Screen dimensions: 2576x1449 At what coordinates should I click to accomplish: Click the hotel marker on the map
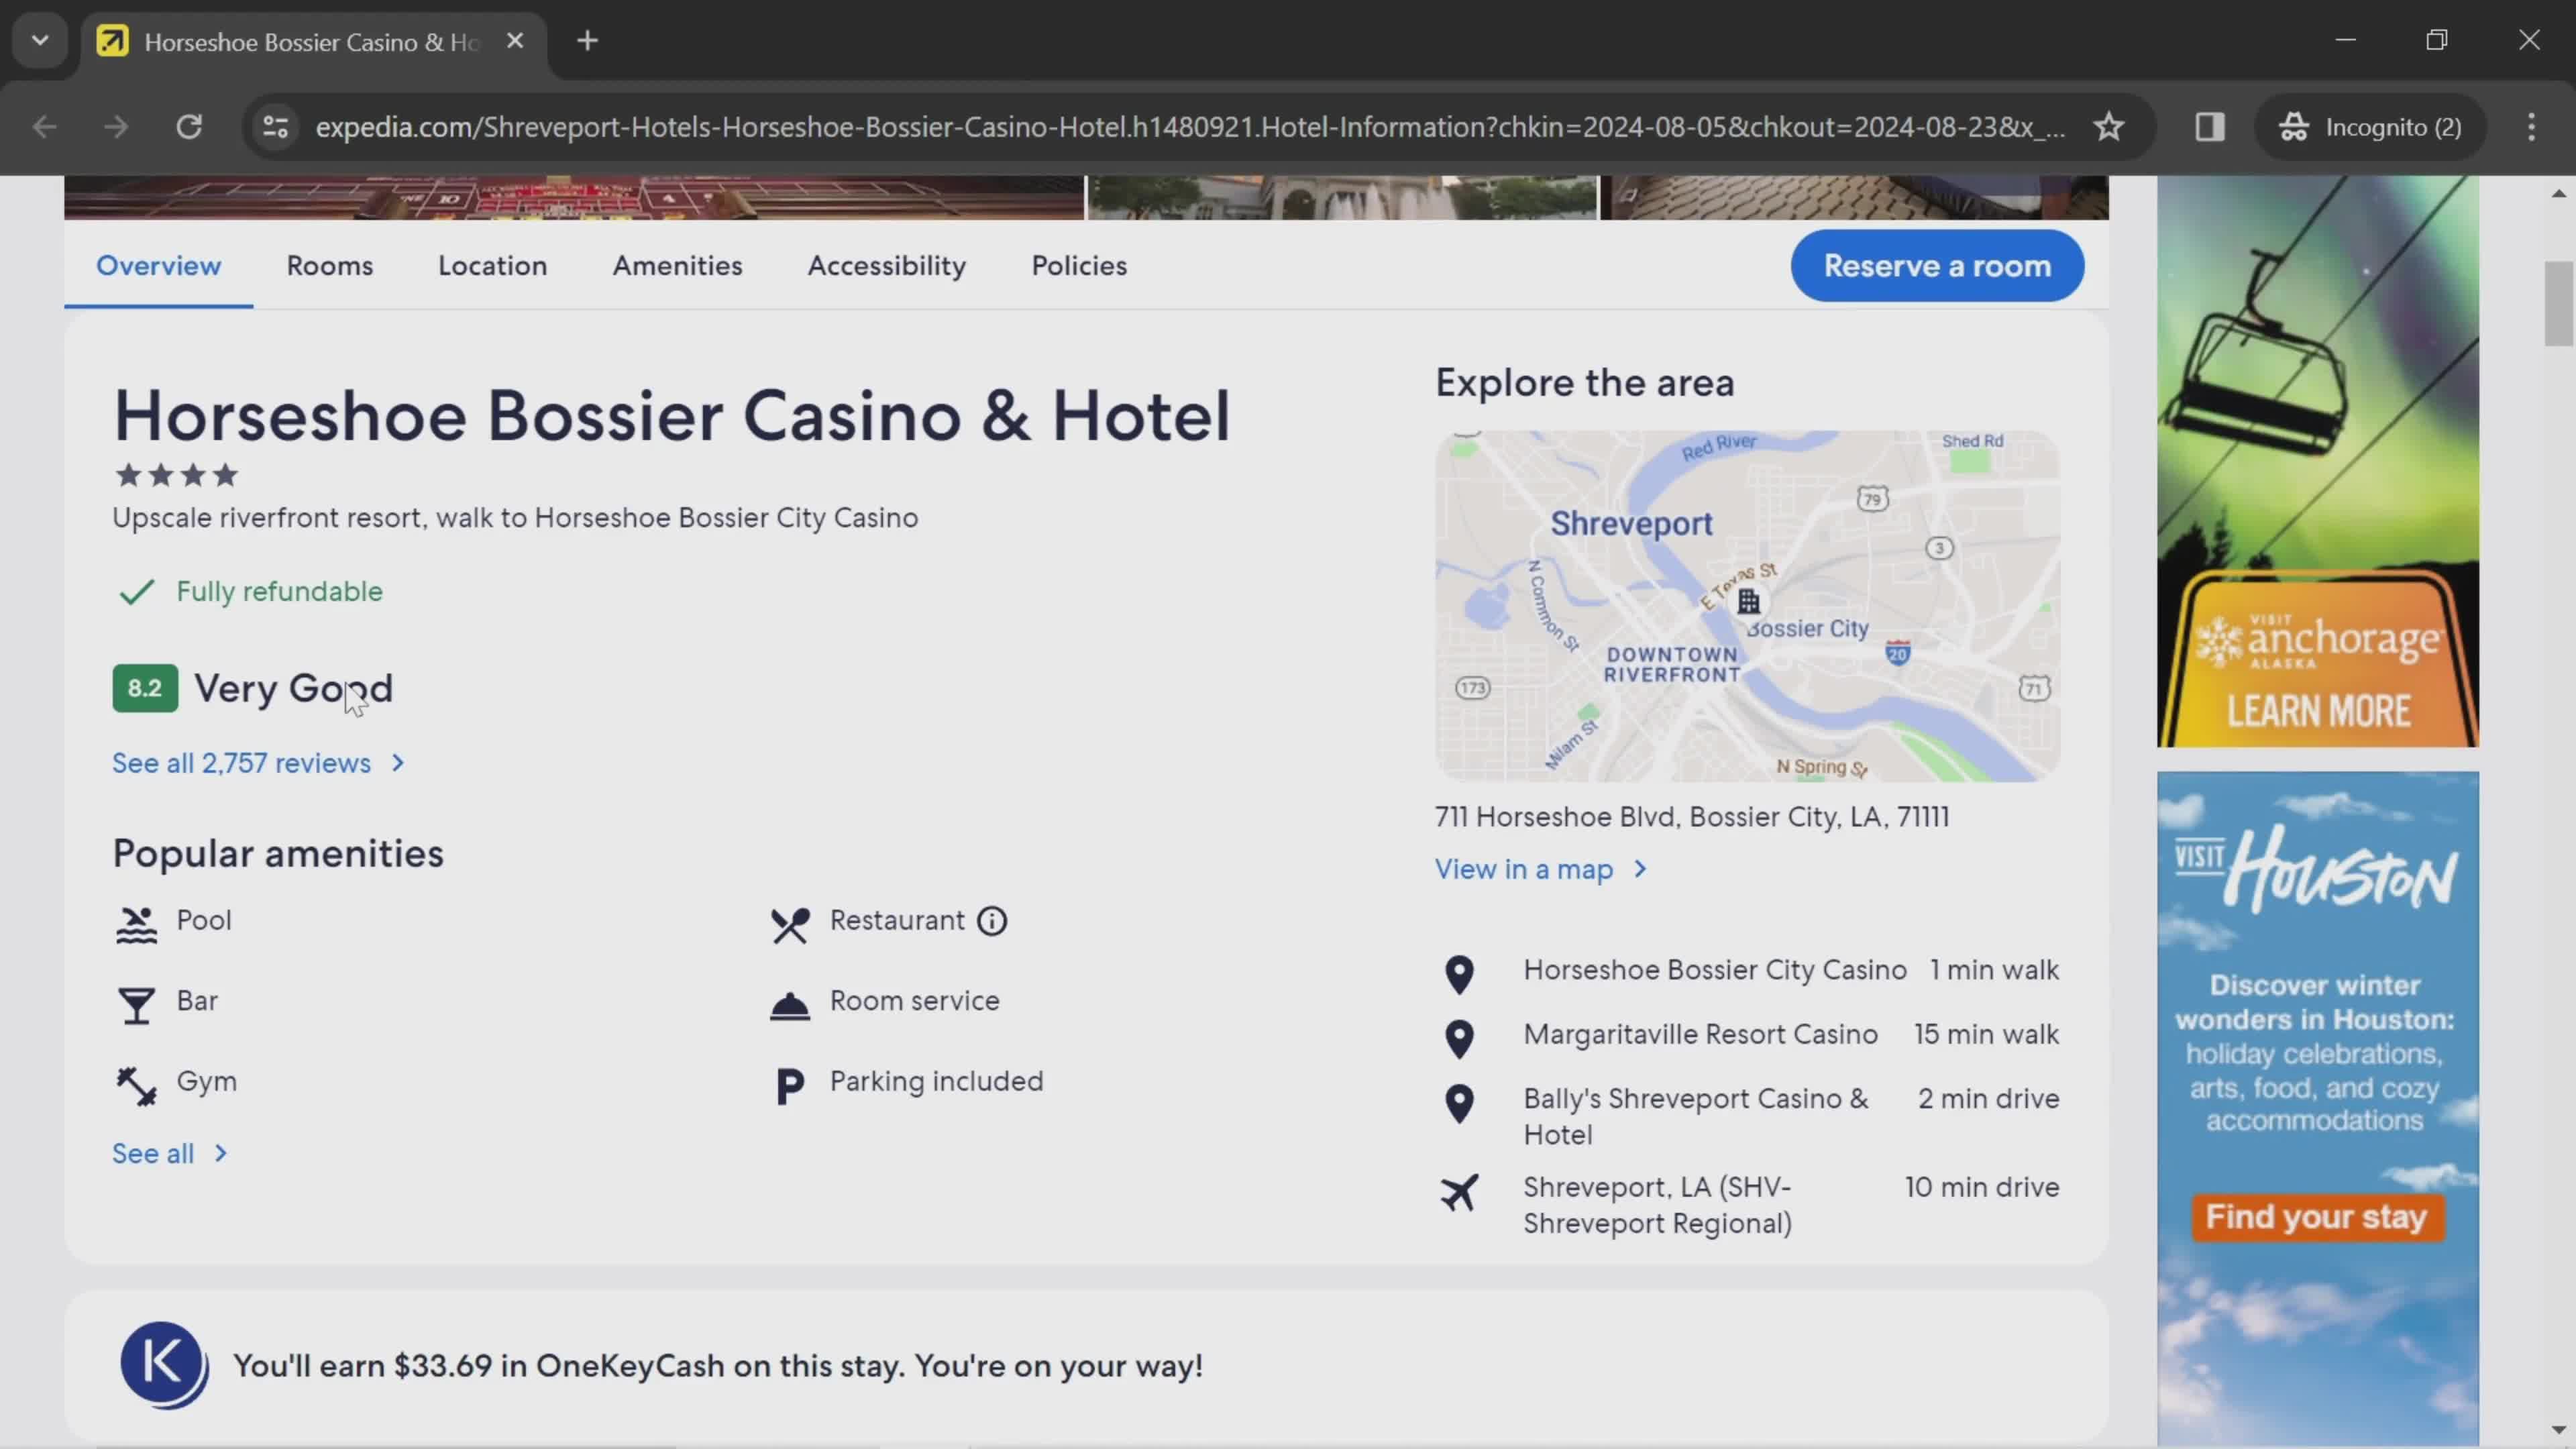[1748, 601]
